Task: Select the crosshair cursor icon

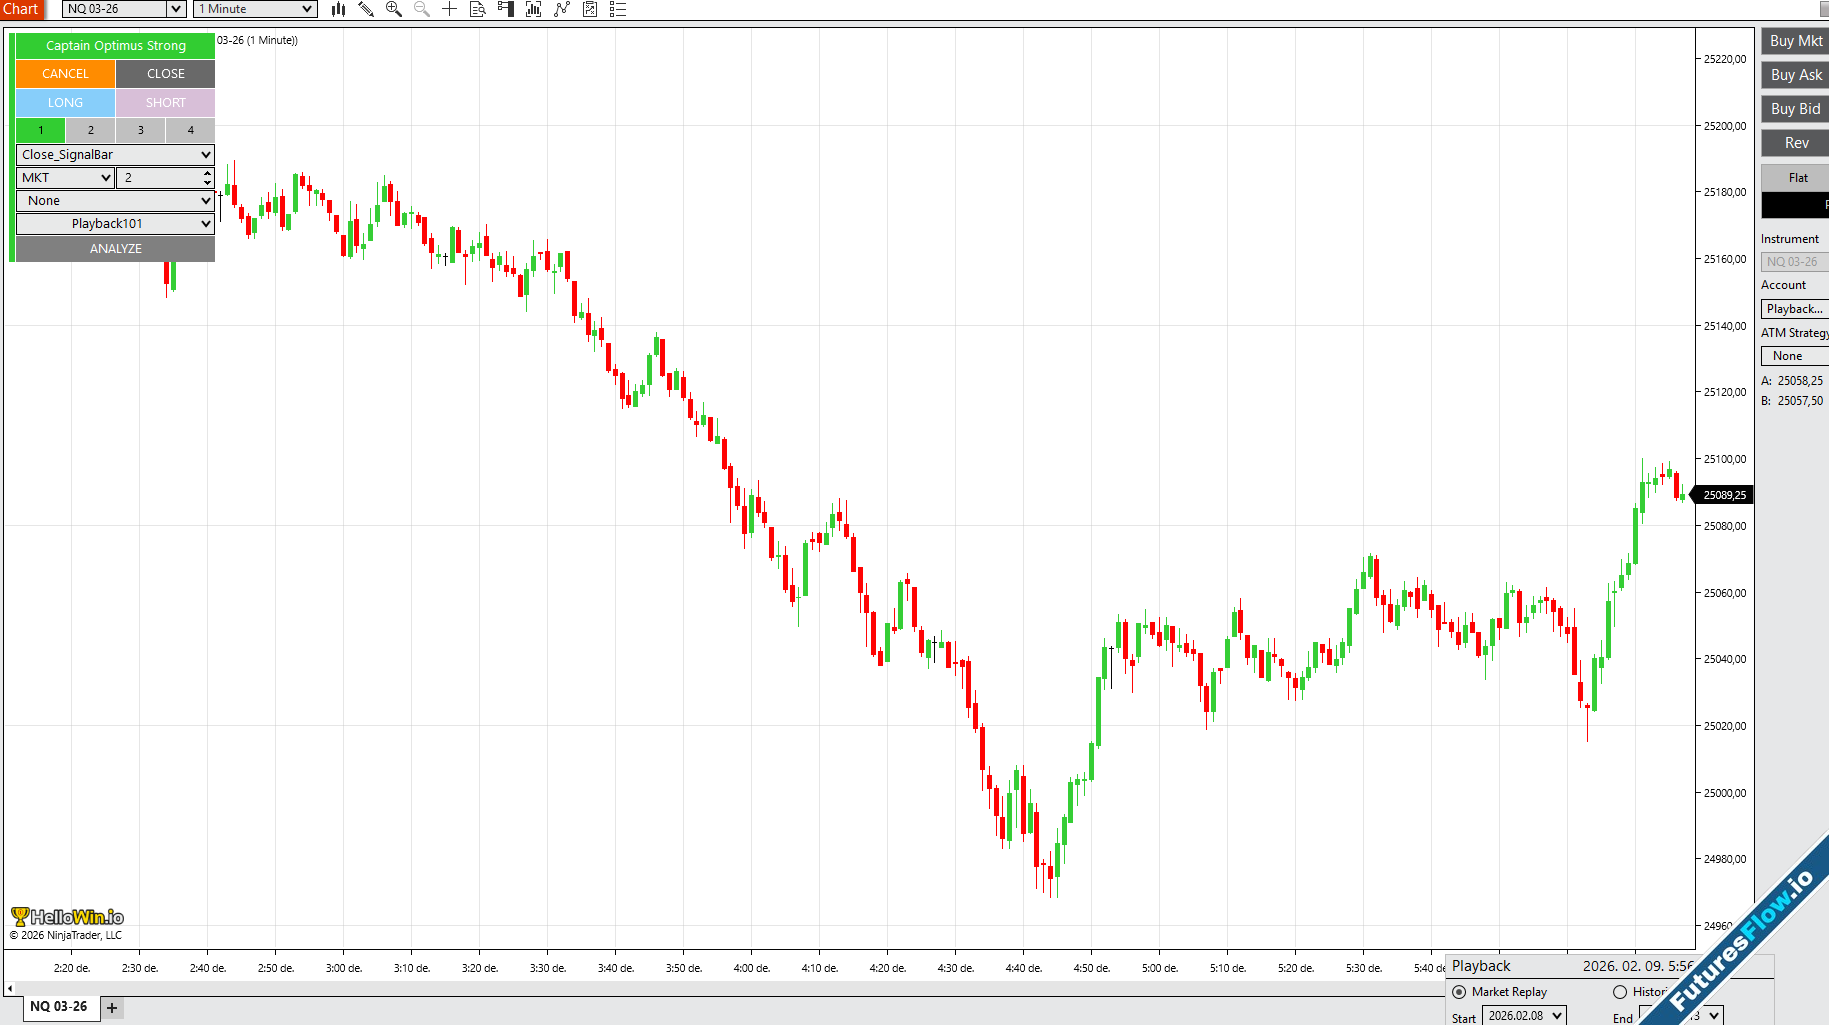Action: 450,9
